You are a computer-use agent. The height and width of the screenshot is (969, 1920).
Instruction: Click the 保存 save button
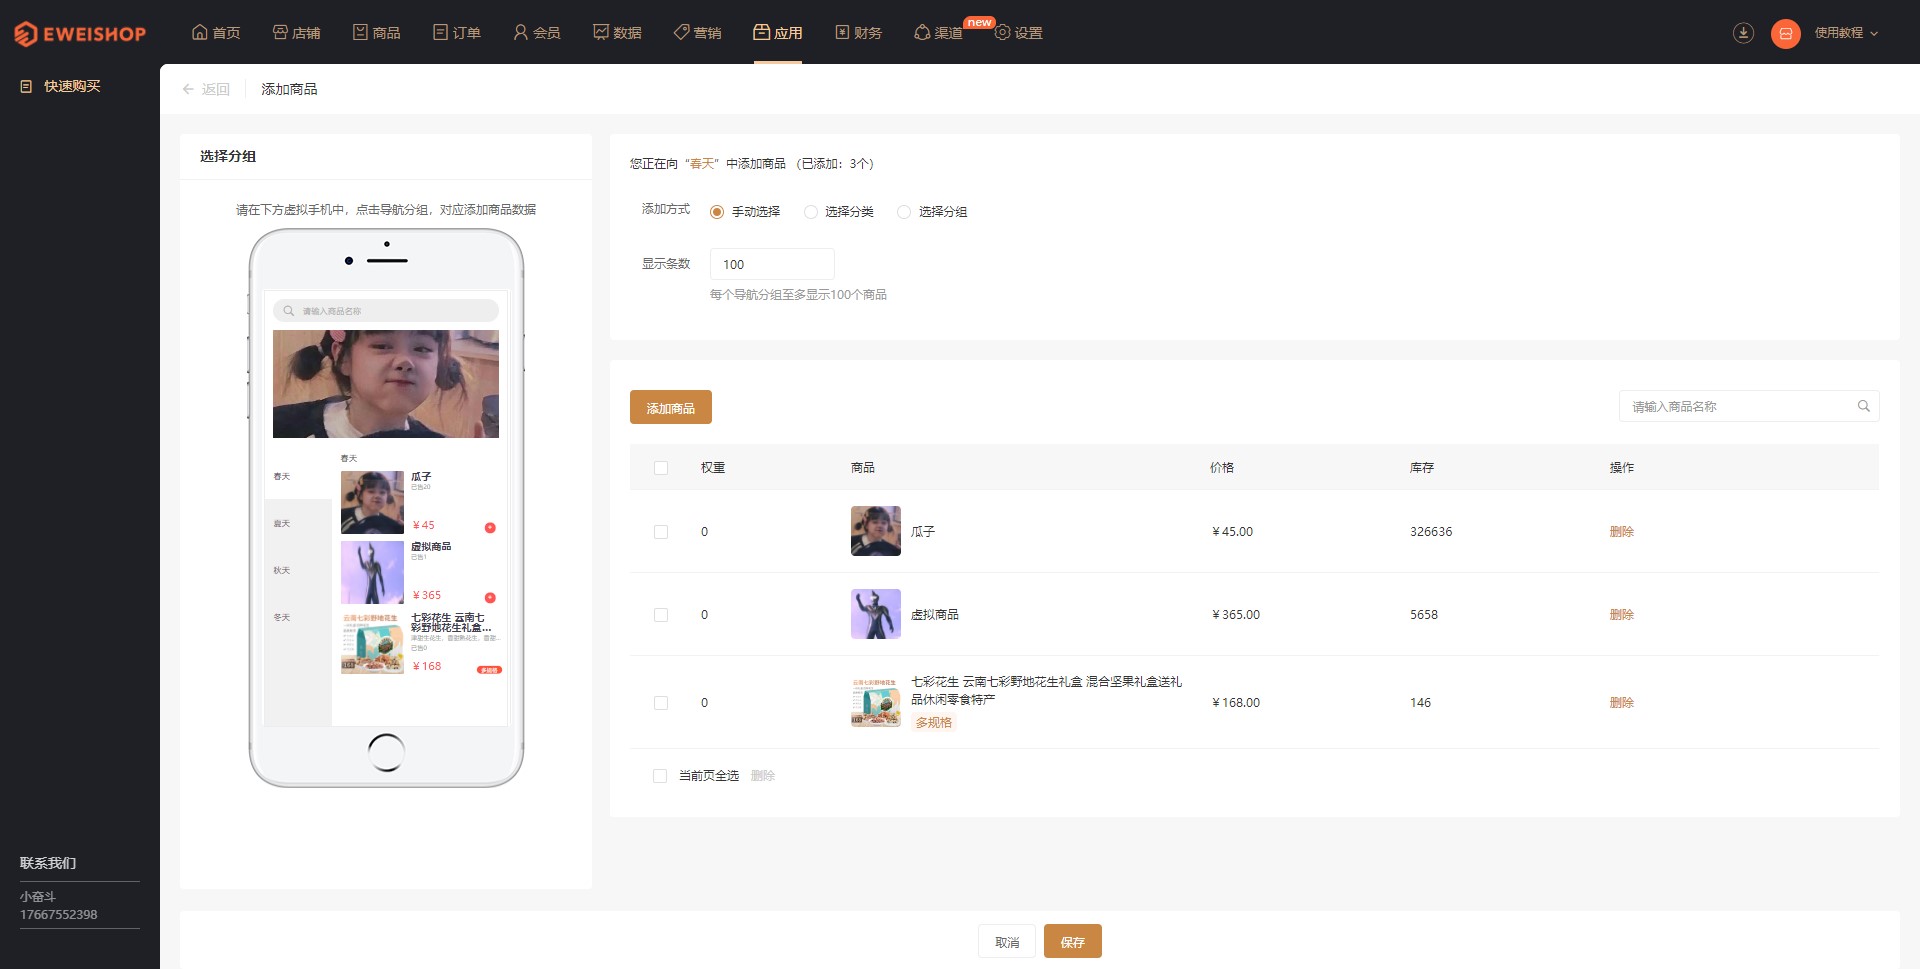[1073, 942]
